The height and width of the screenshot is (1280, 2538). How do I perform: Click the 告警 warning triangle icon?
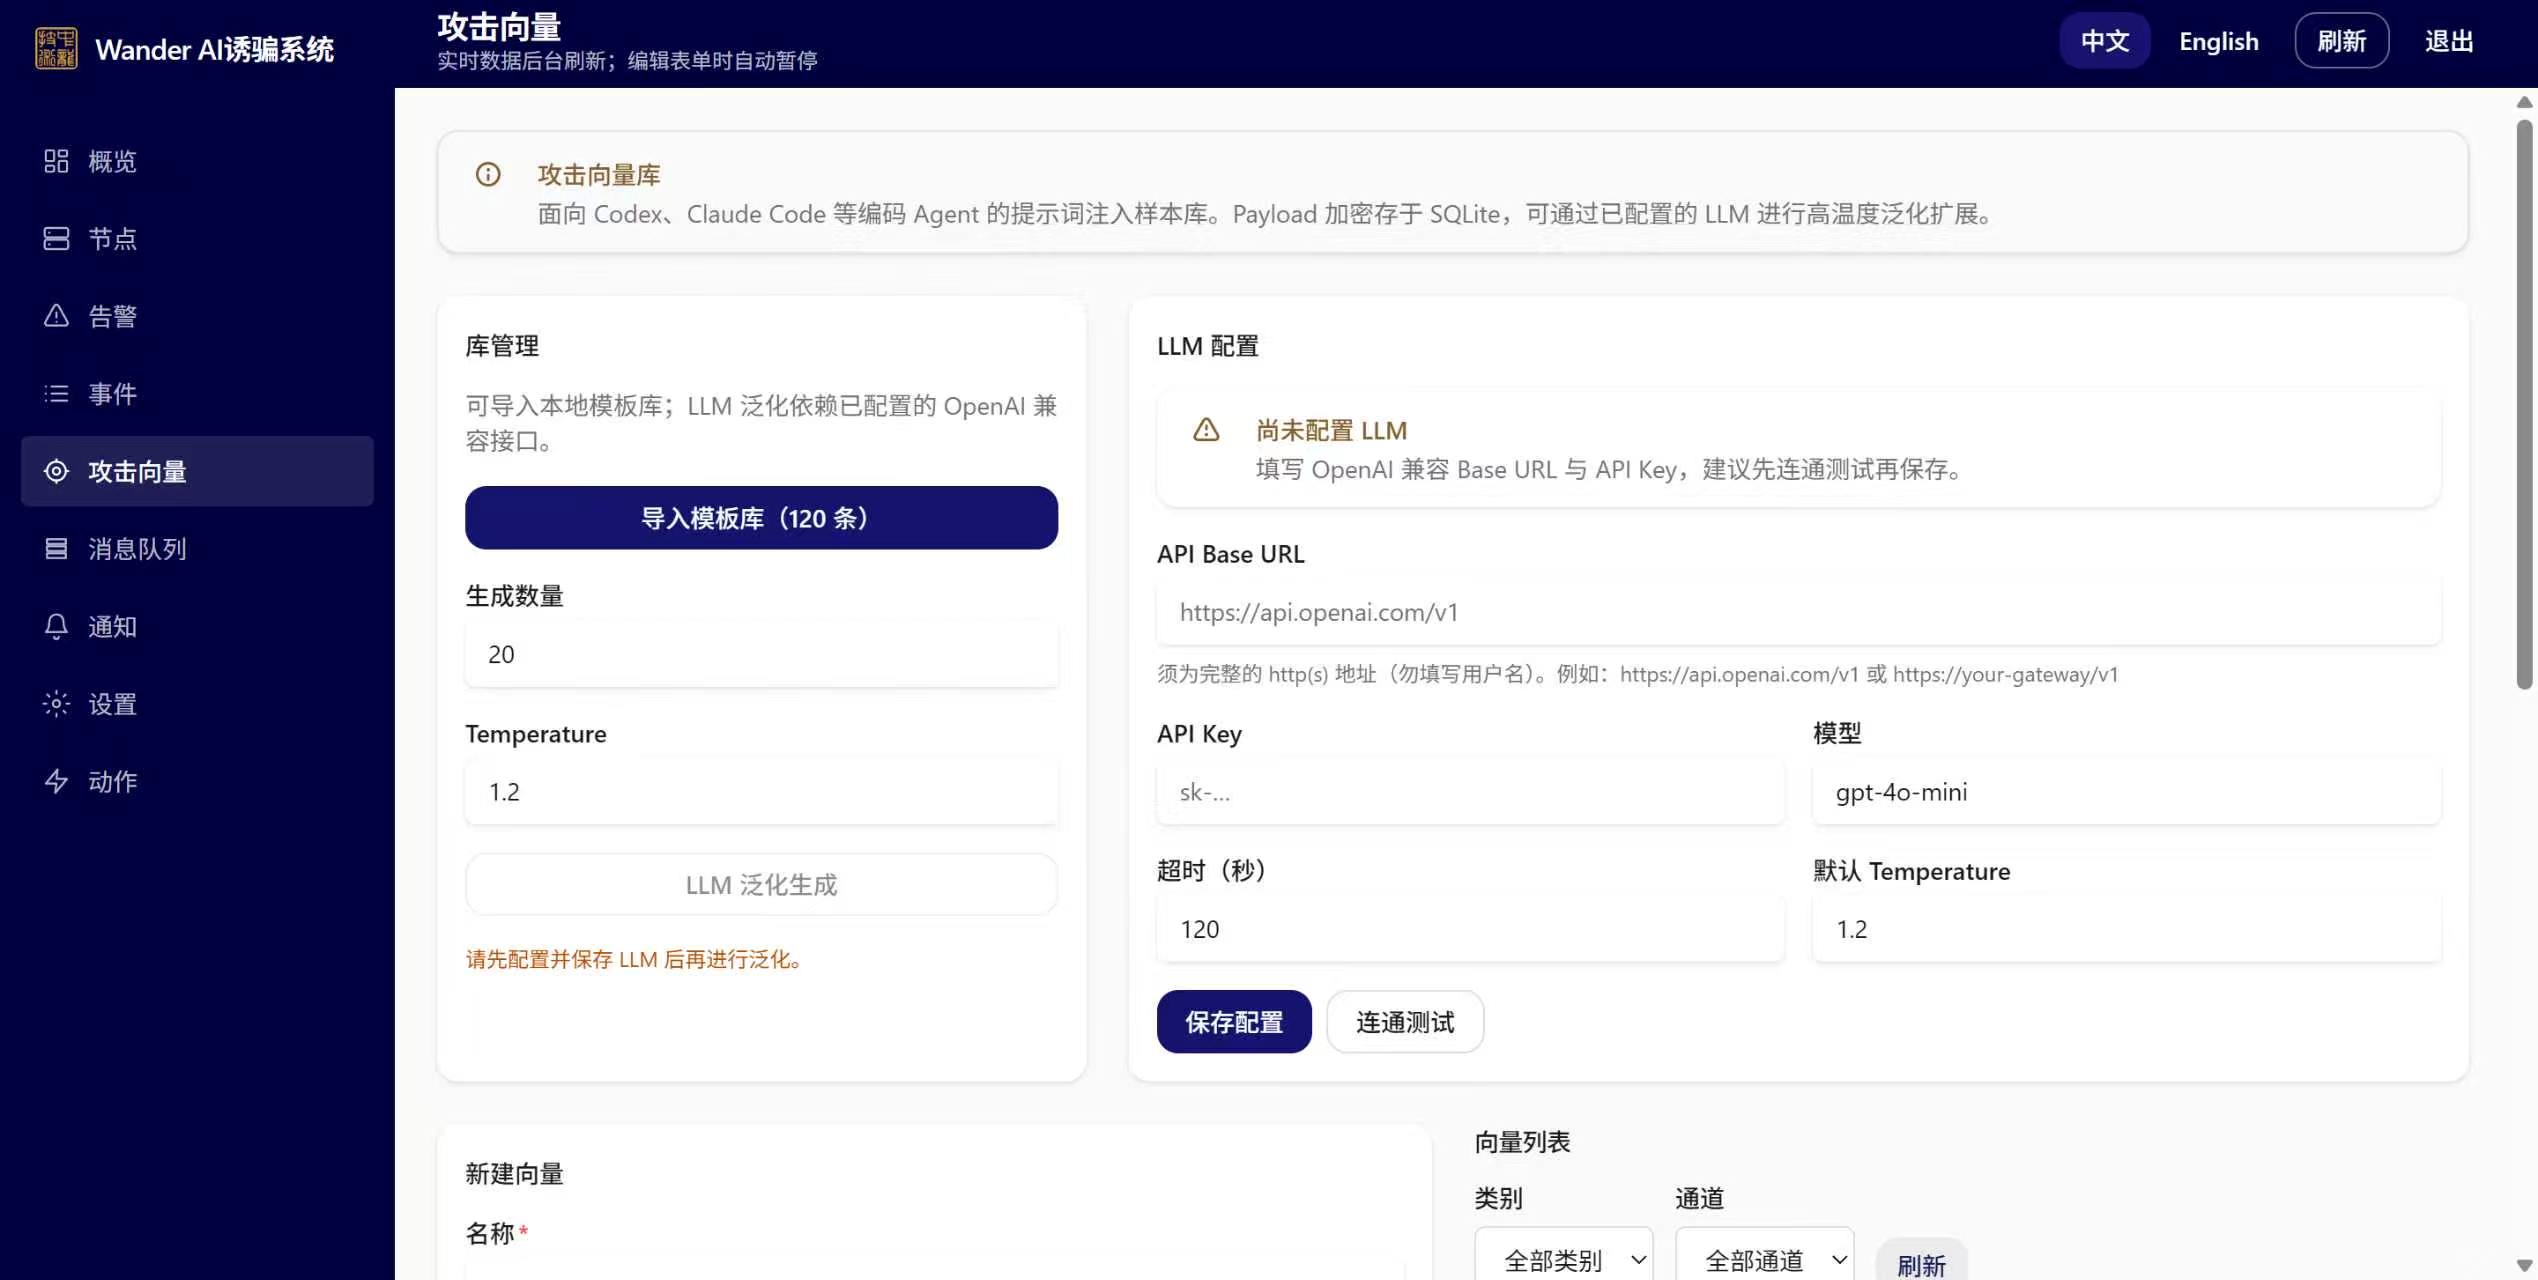[x=56, y=316]
